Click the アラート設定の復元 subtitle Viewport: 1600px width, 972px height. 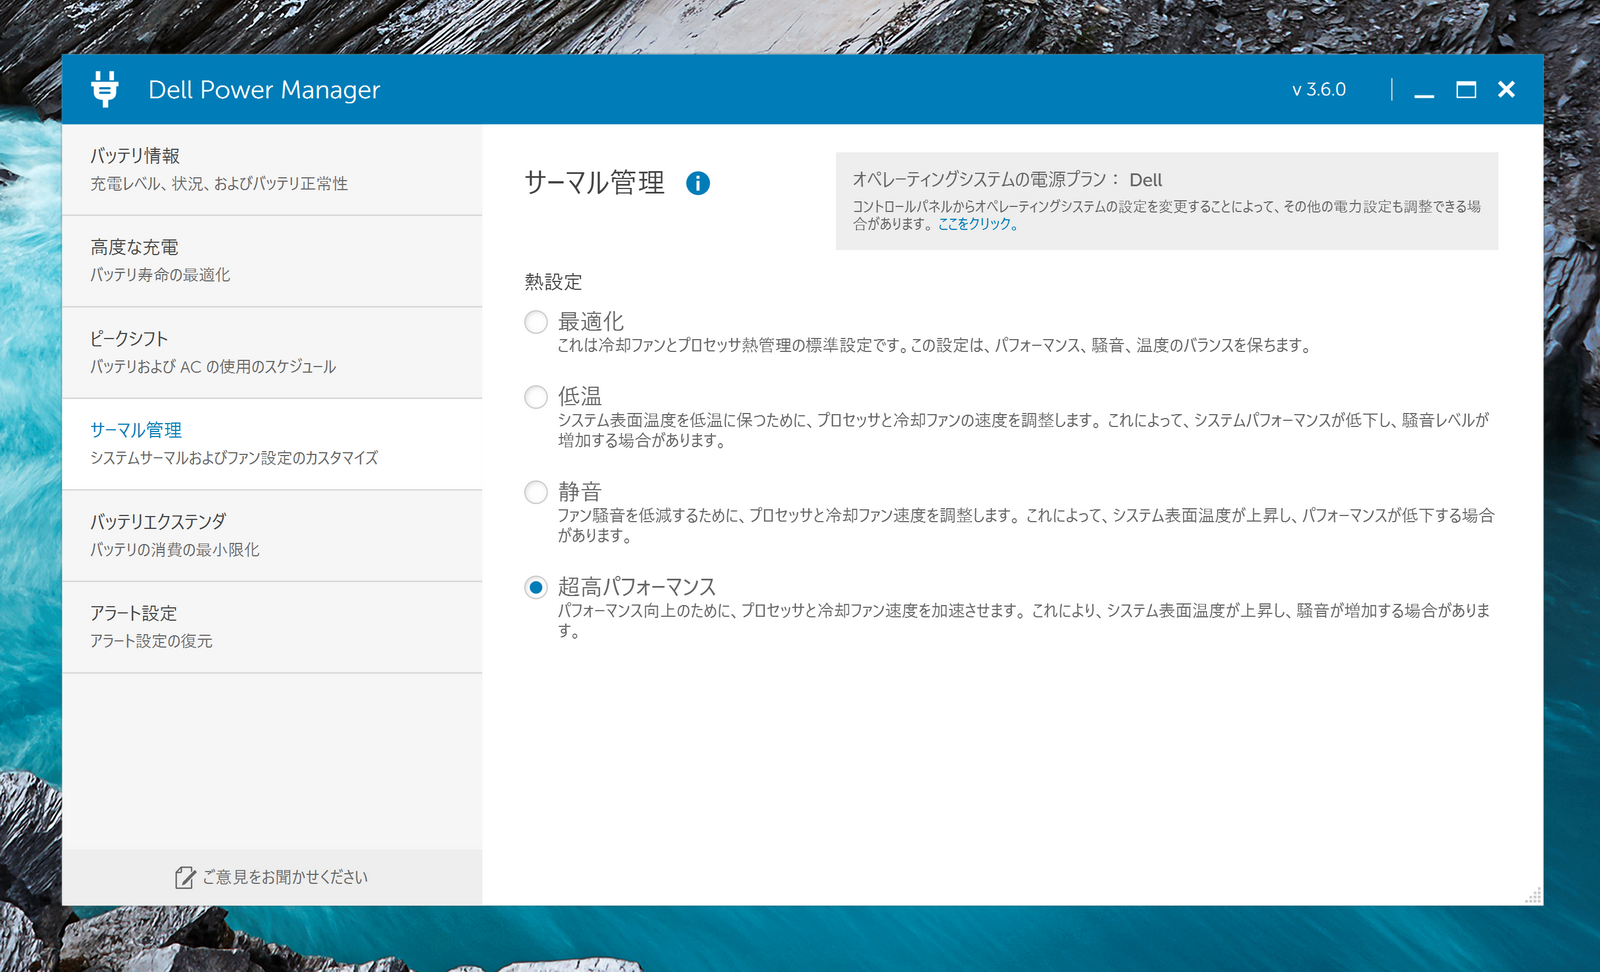tap(151, 641)
